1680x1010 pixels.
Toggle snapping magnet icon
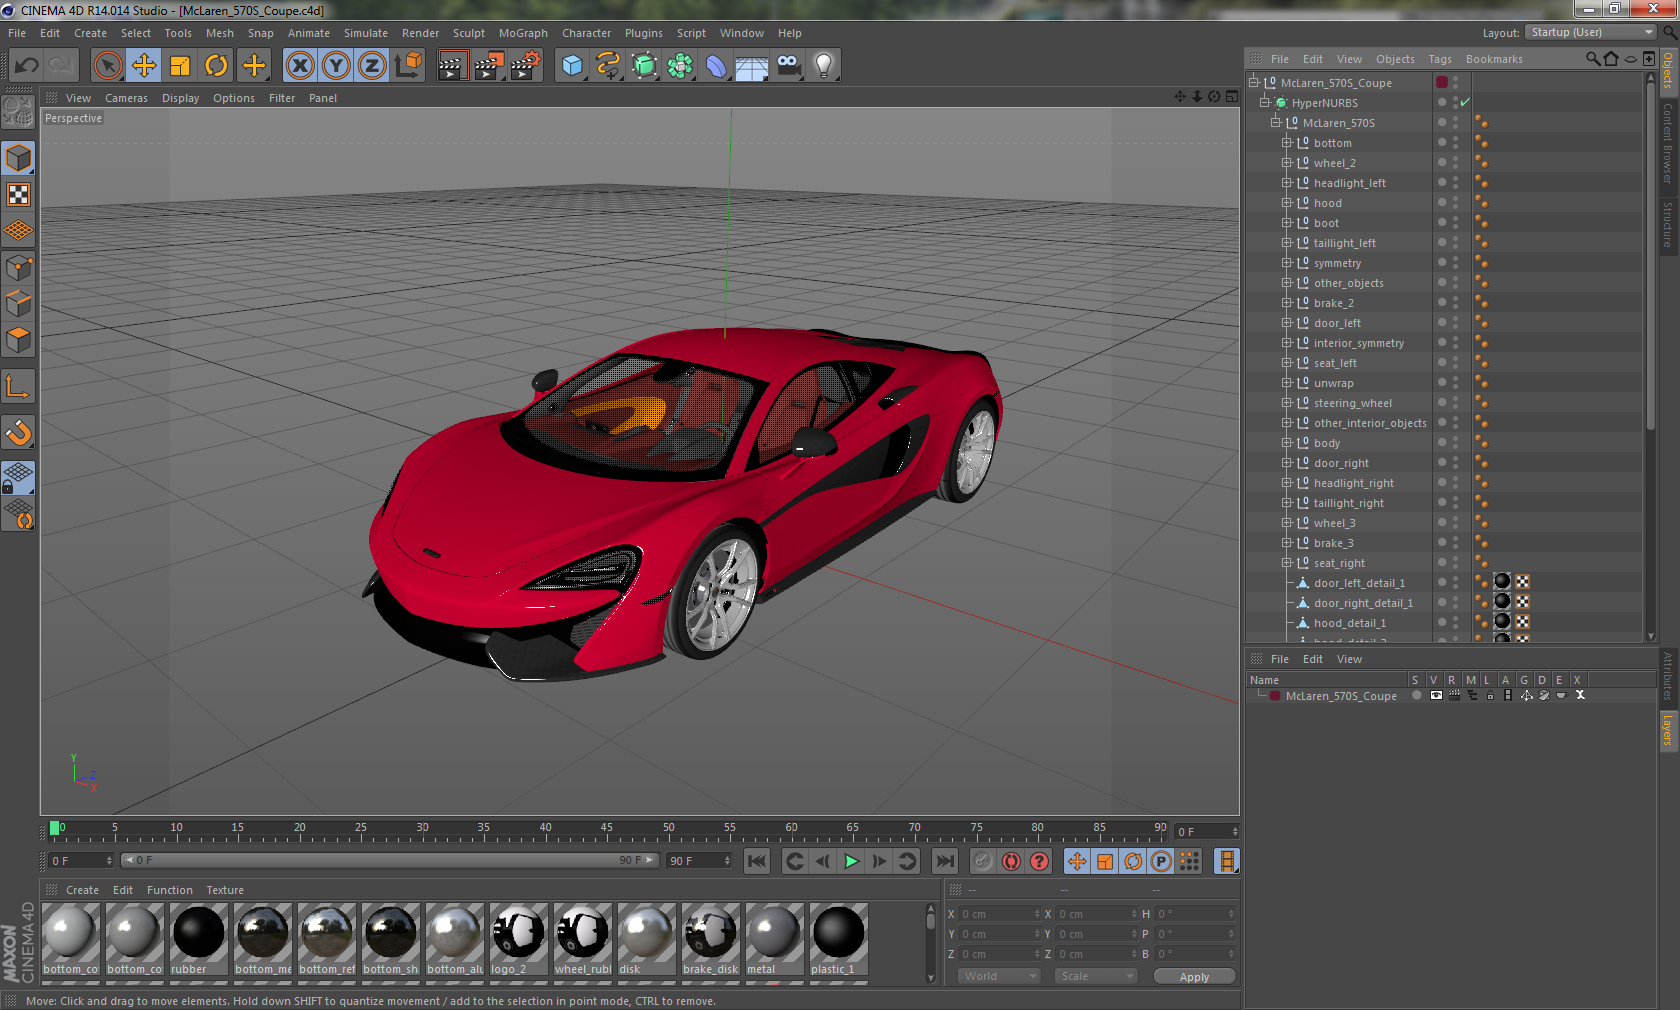[19, 432]
